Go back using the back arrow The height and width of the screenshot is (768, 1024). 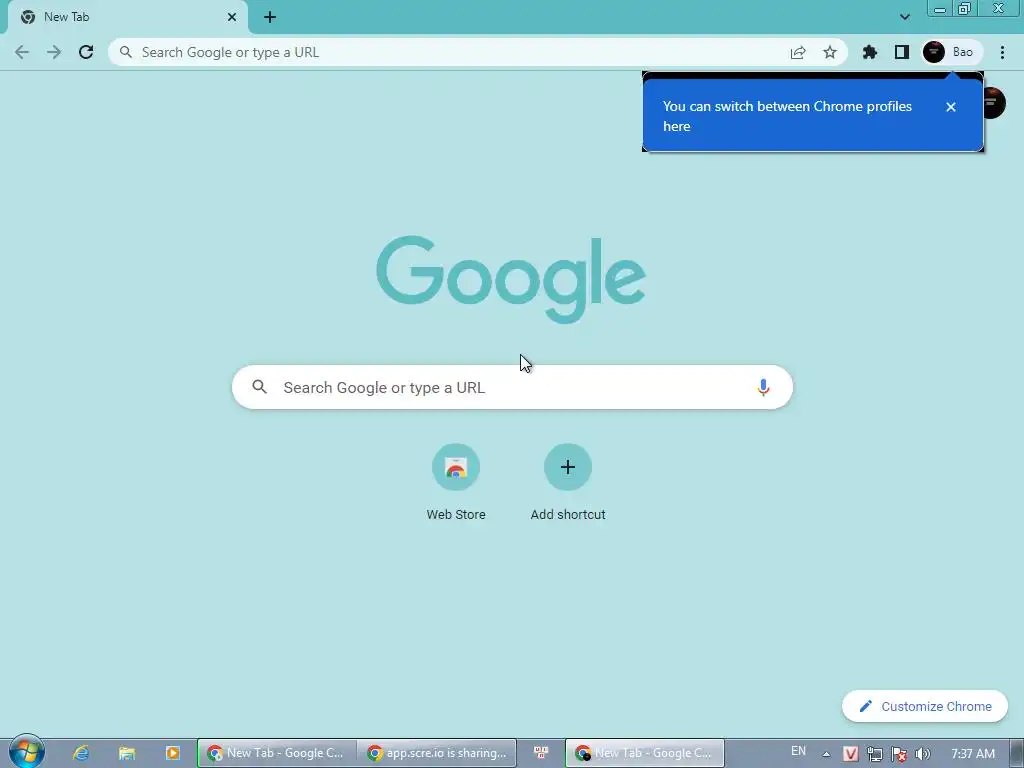click(x=22, y=52)
